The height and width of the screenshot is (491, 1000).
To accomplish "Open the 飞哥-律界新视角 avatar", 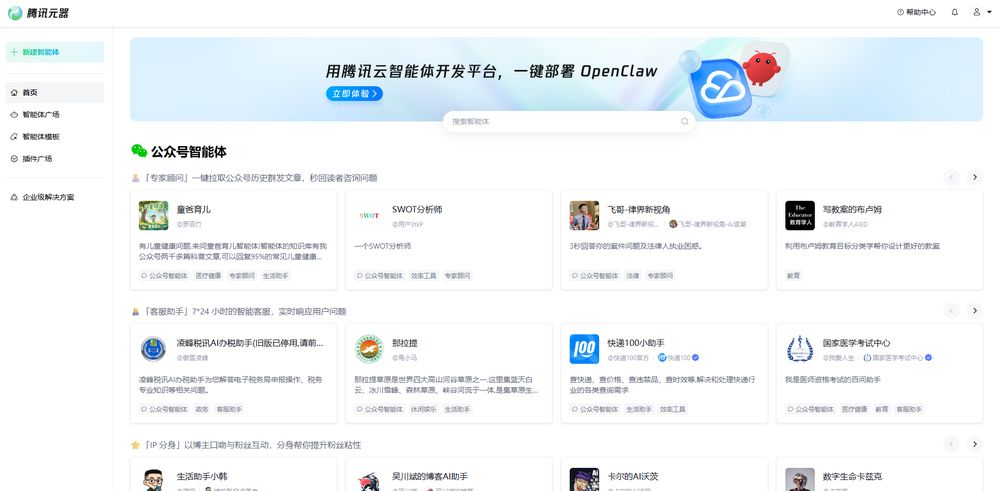I will (x=584, y=216).
